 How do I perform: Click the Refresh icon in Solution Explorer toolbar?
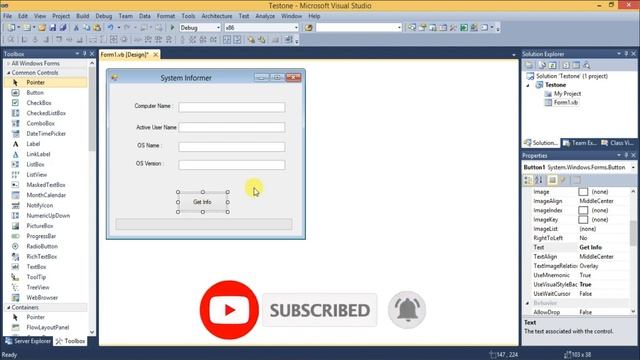[552, 65]
